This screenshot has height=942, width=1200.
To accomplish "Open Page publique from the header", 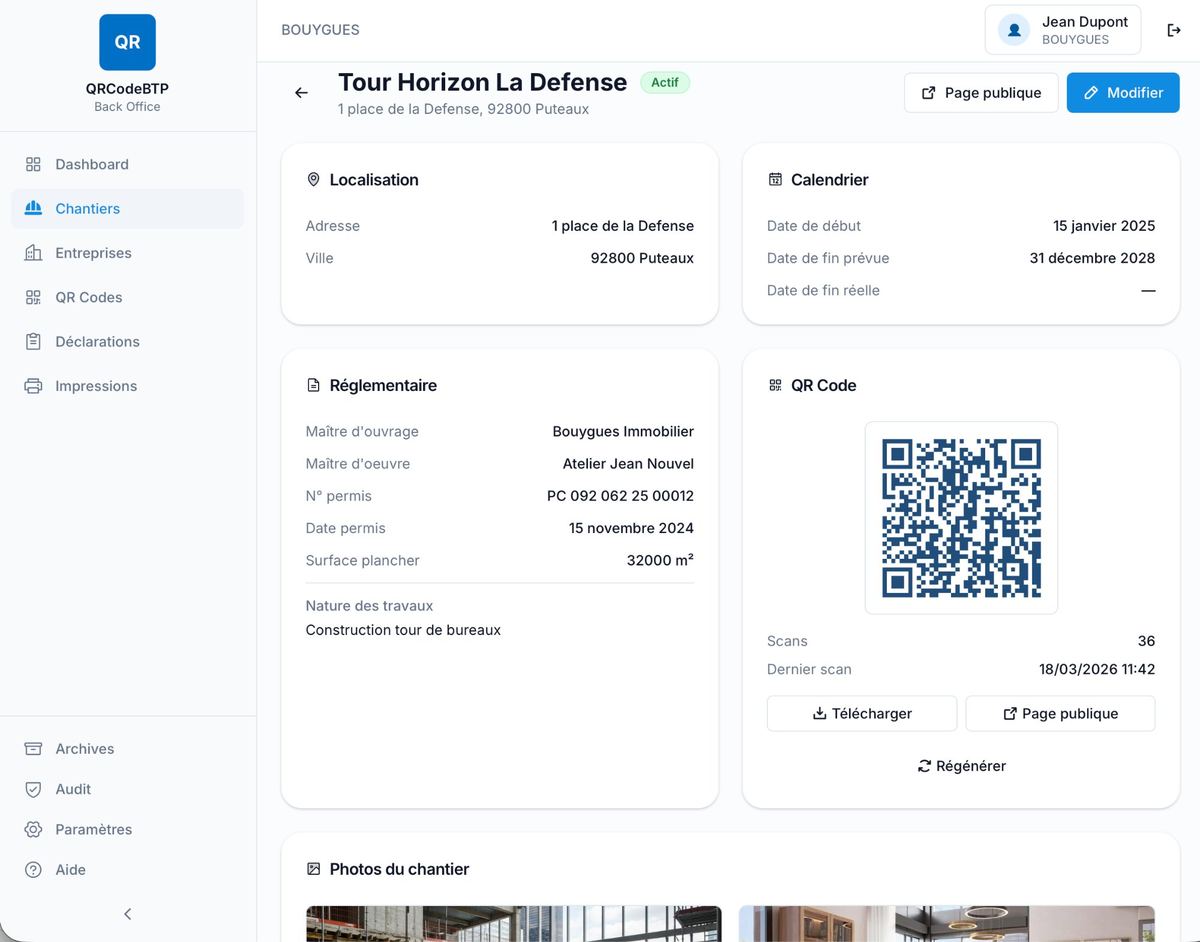I will [980, 92].
